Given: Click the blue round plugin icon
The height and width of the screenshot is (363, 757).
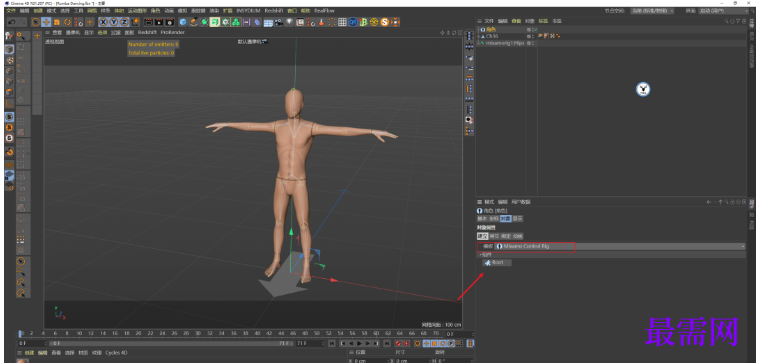Looking at the screenshot, I should pyautogui.click(x=353, y=22).
